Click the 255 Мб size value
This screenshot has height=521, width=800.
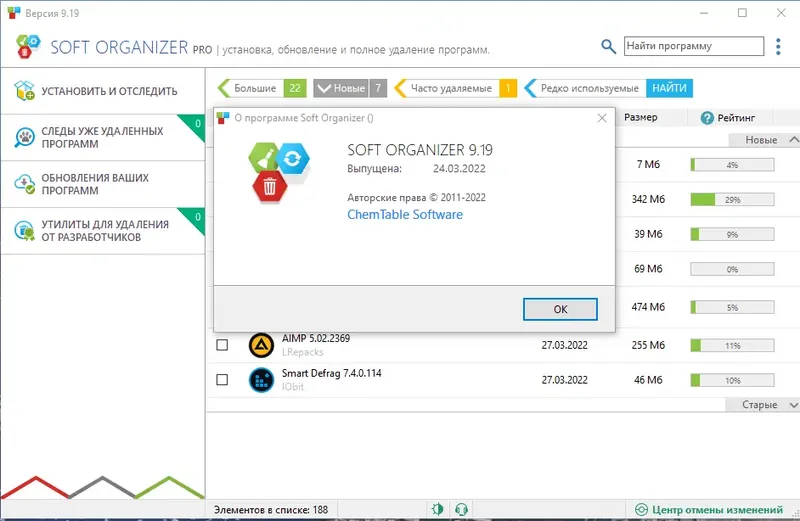(648, 345)
